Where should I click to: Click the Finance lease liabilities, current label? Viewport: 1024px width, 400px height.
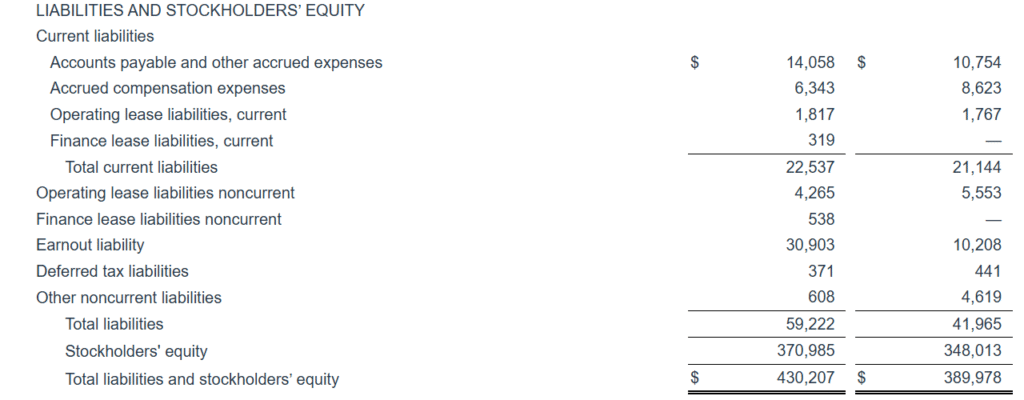tap(161, 141)
